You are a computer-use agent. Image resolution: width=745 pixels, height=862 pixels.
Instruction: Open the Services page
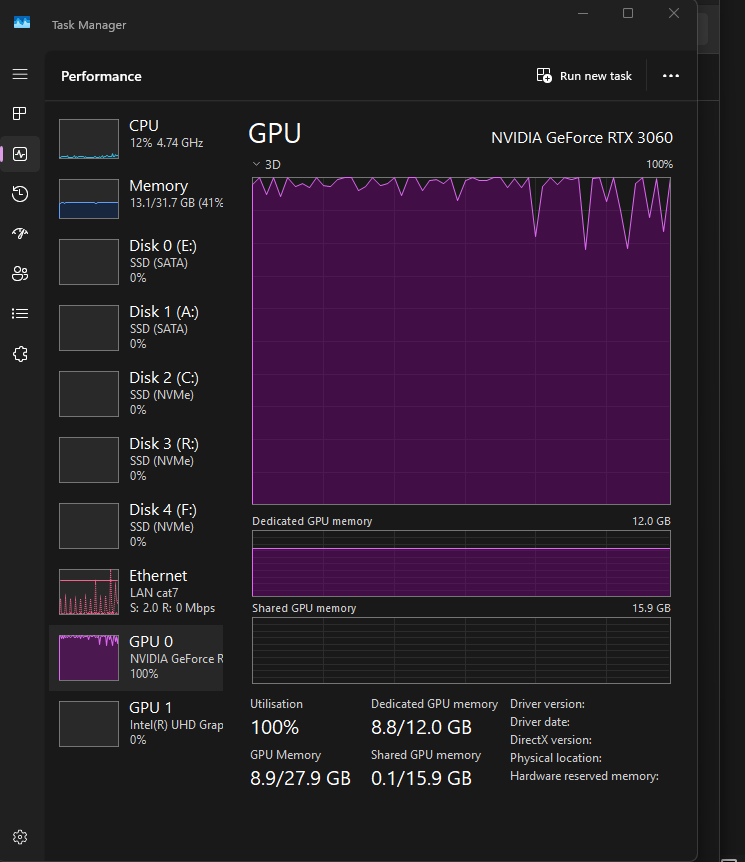(x=20, y=353)
